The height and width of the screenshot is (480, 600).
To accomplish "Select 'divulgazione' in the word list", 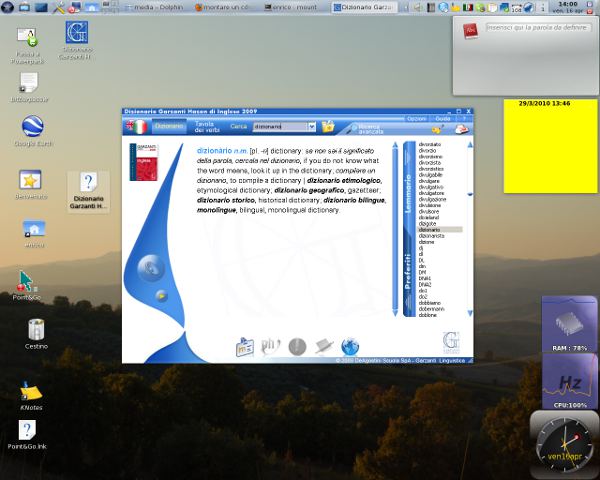I will pos(432,199).
